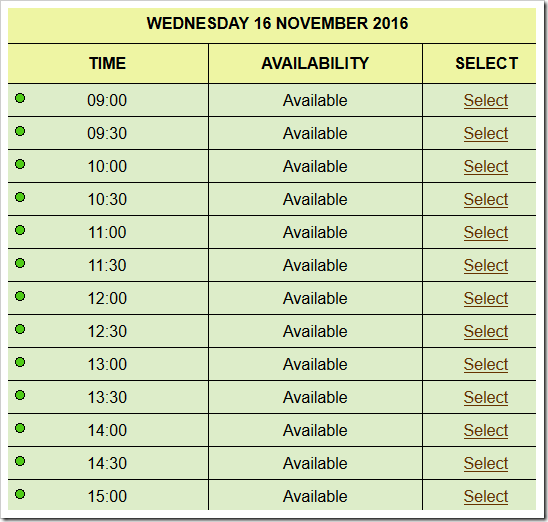Book the 12:00 slot via Select
Viewport: 548px width, 522px height.
486,299
